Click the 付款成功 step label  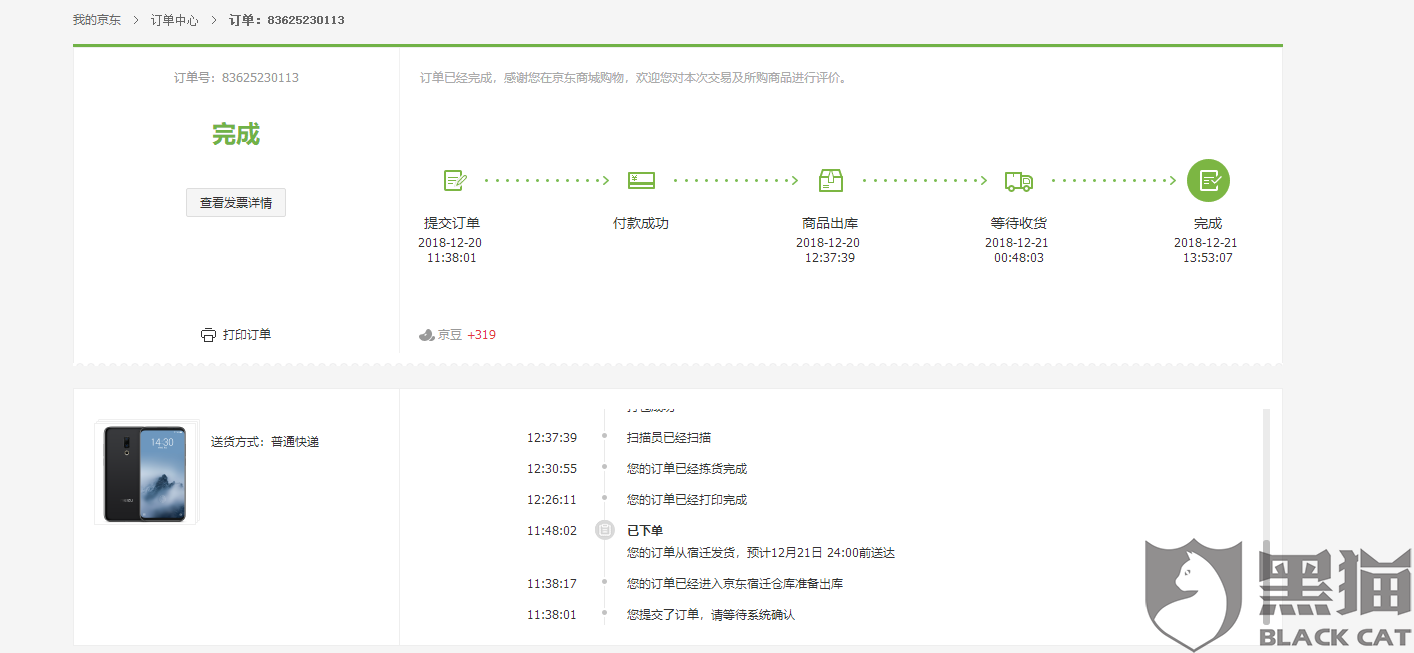point(641,224)
